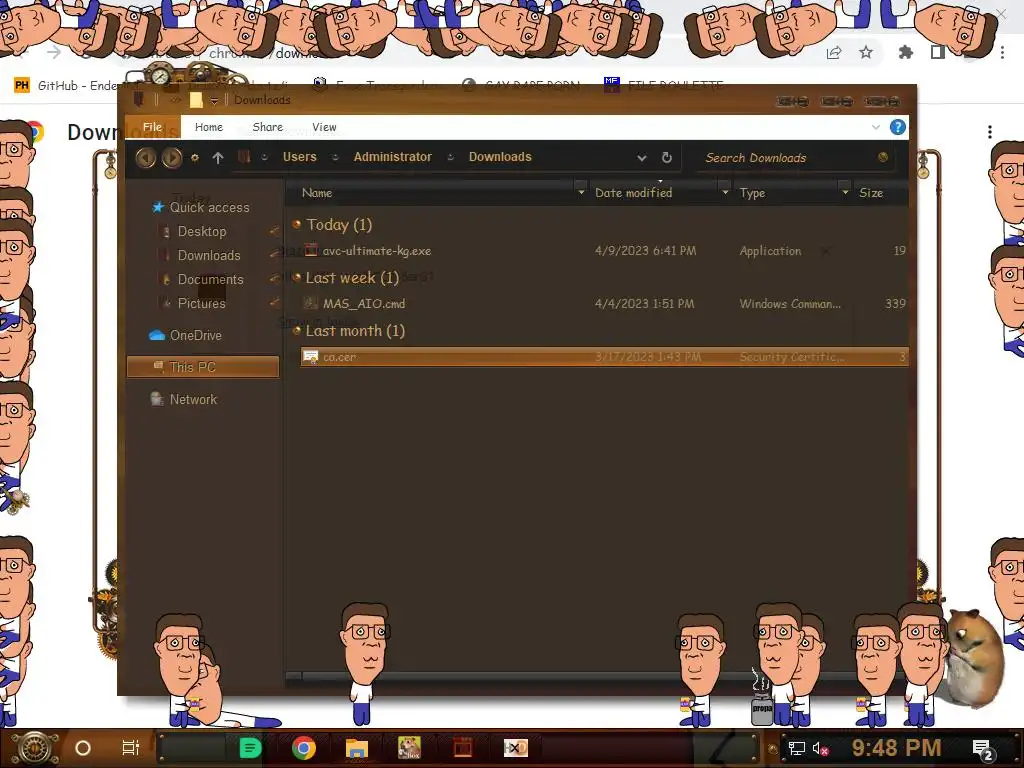The image size is (1024, 768).
Task: Open Network in the navigation pane
Action: coord(193,399)
